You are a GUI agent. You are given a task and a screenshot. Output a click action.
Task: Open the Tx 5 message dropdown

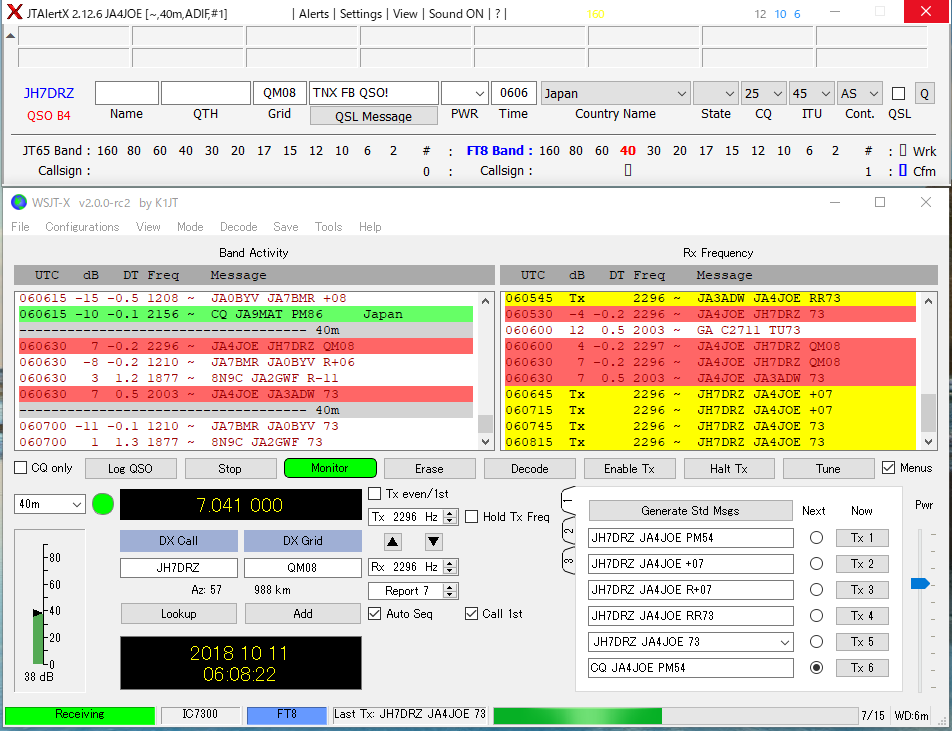tap(782, 642)
